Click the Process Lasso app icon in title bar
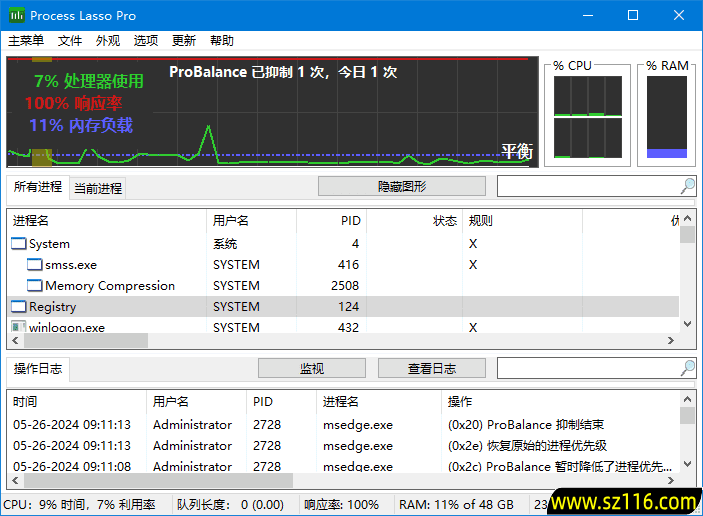The width and height of the screenshot is (703, 516). (17, 15)
